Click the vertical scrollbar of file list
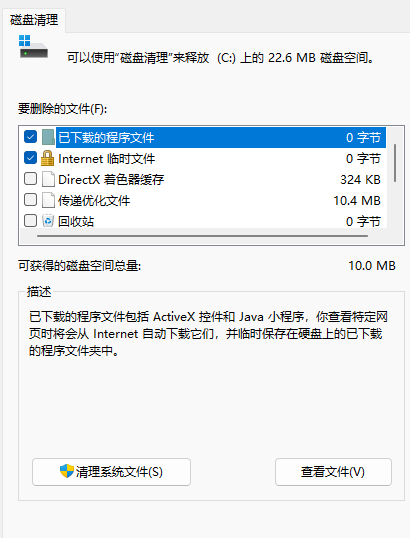Viewport: 410px width, 538px height. click(x=395, y=163)
